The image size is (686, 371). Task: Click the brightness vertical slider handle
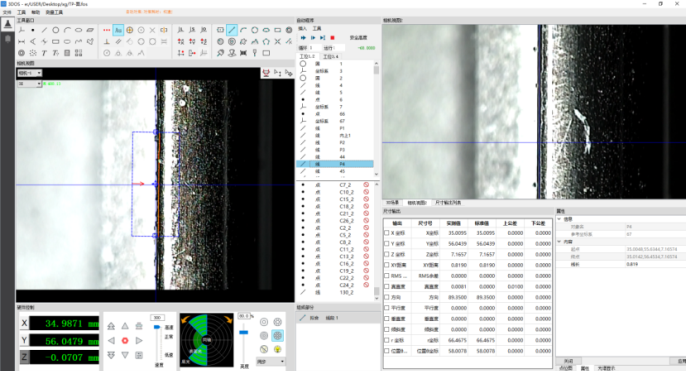point(244,332)
